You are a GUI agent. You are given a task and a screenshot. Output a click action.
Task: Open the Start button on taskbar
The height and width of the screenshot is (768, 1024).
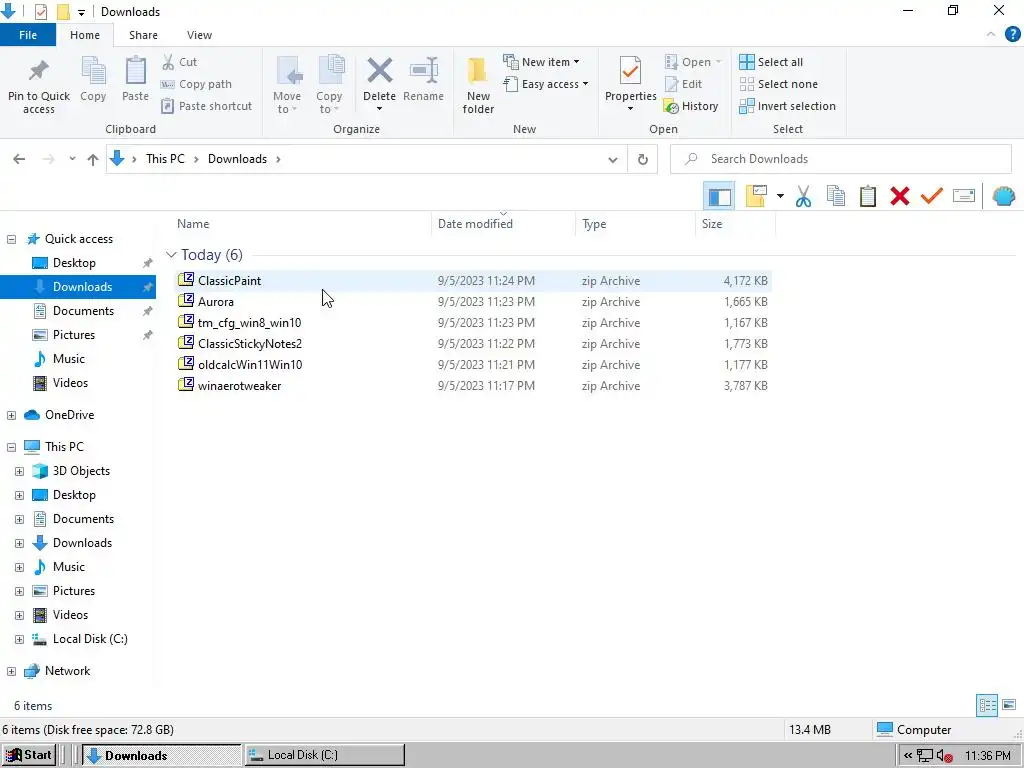(x=29, y=756)
